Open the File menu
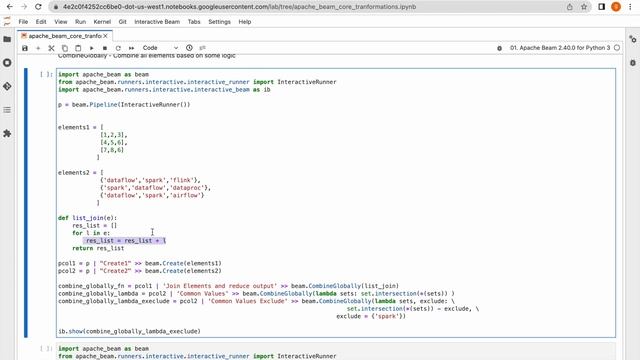 [23, 22]
